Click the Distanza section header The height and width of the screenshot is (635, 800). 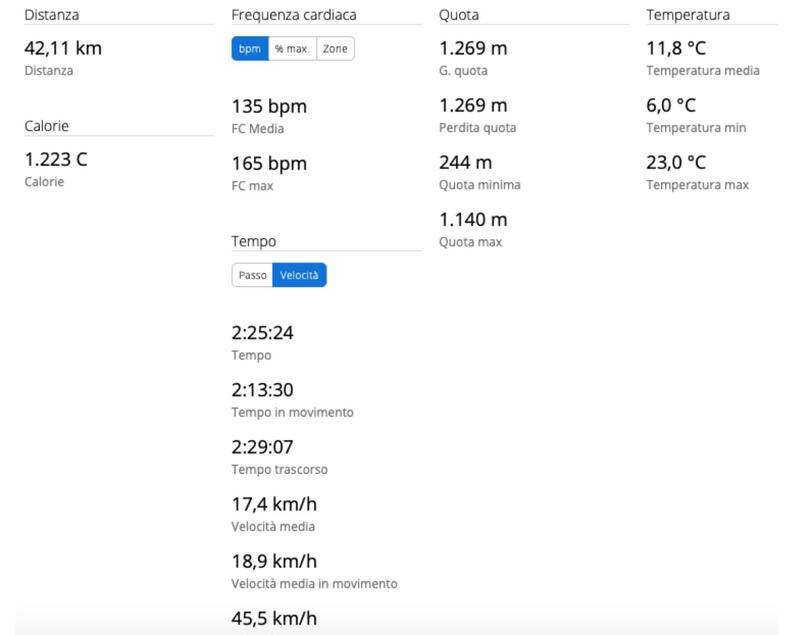[52, 15]
